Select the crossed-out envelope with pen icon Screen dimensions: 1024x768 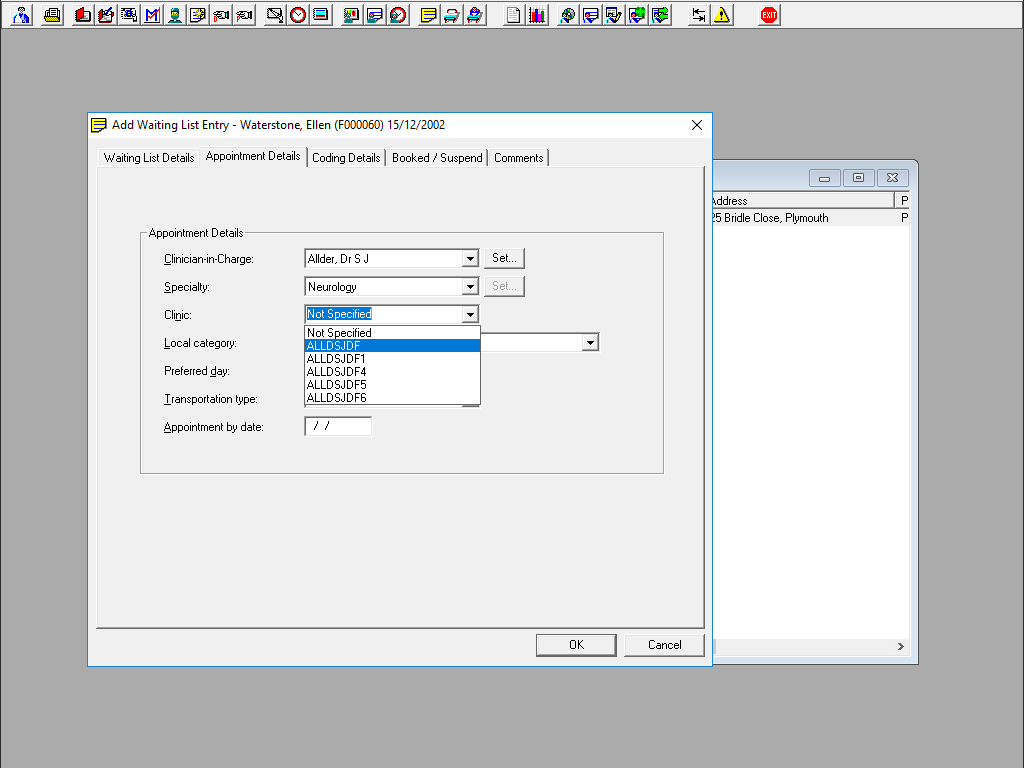pos(275,15)
